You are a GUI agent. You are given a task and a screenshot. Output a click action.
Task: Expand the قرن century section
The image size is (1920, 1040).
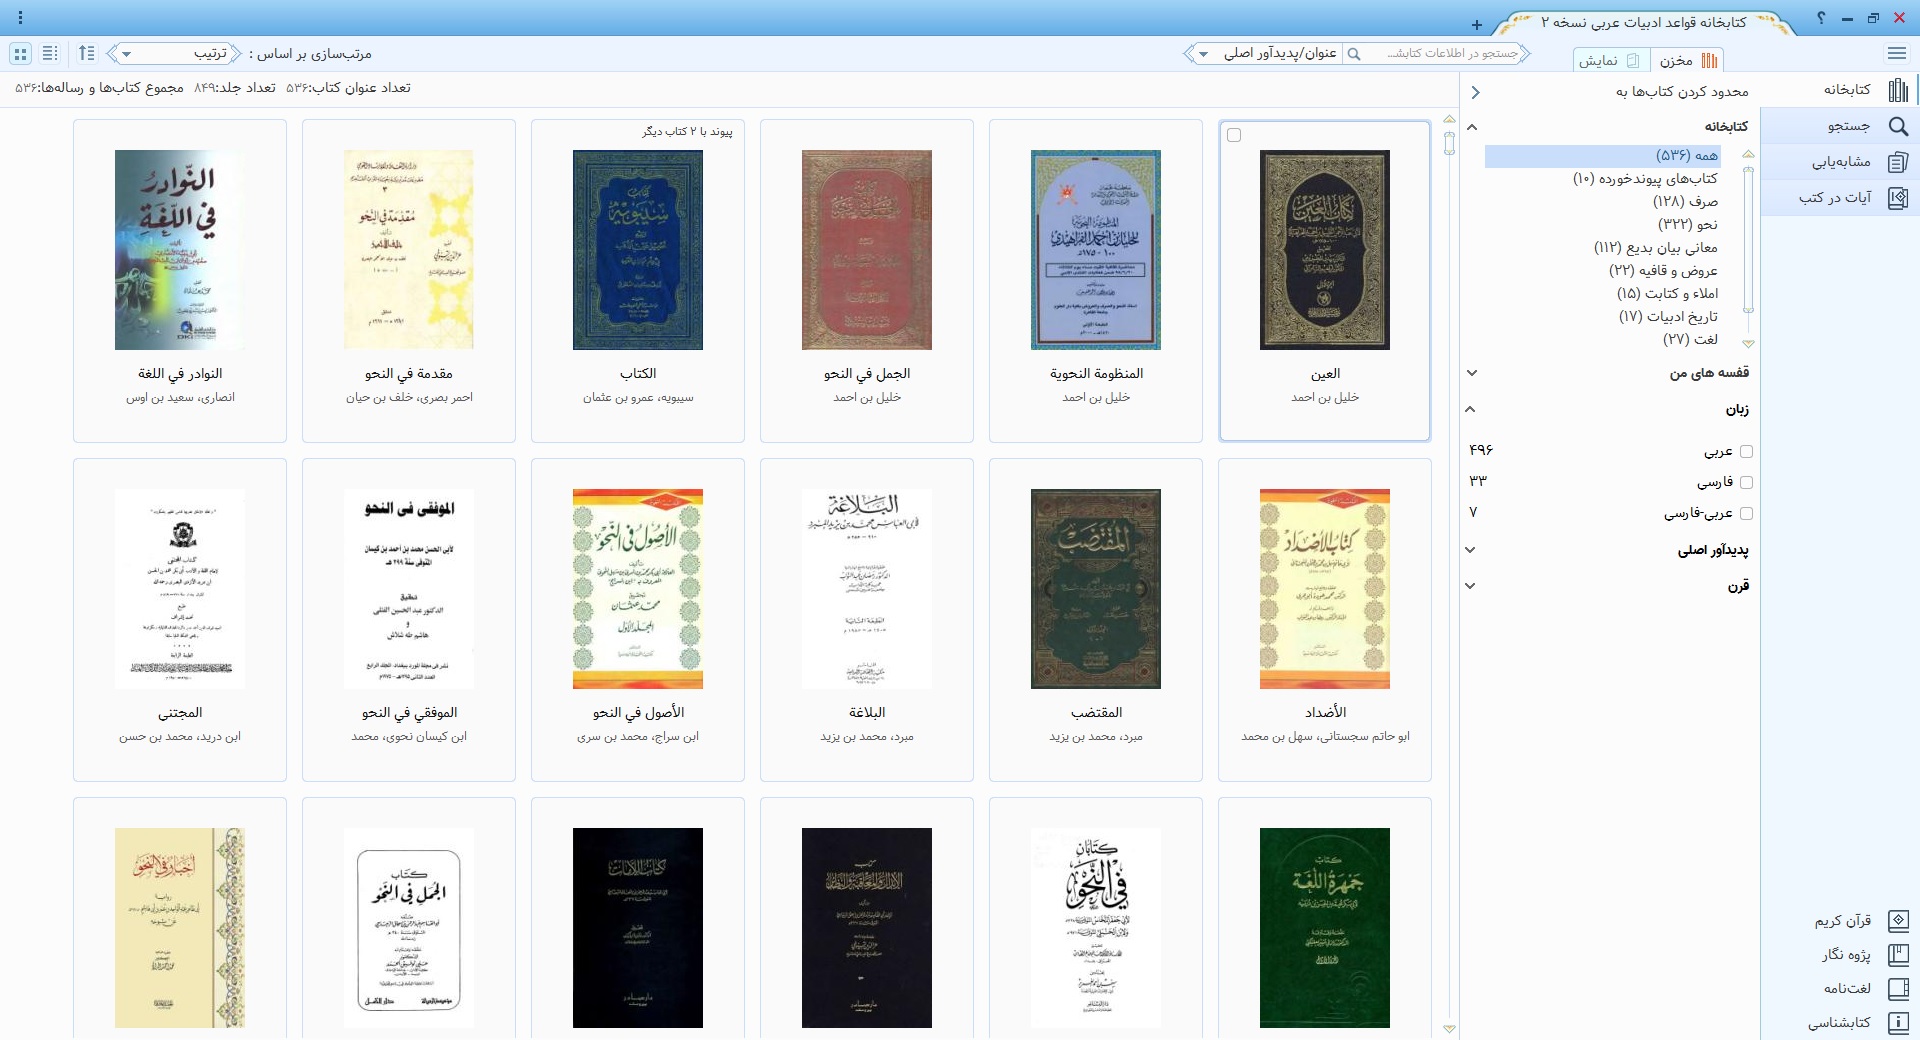(1470, 586)
